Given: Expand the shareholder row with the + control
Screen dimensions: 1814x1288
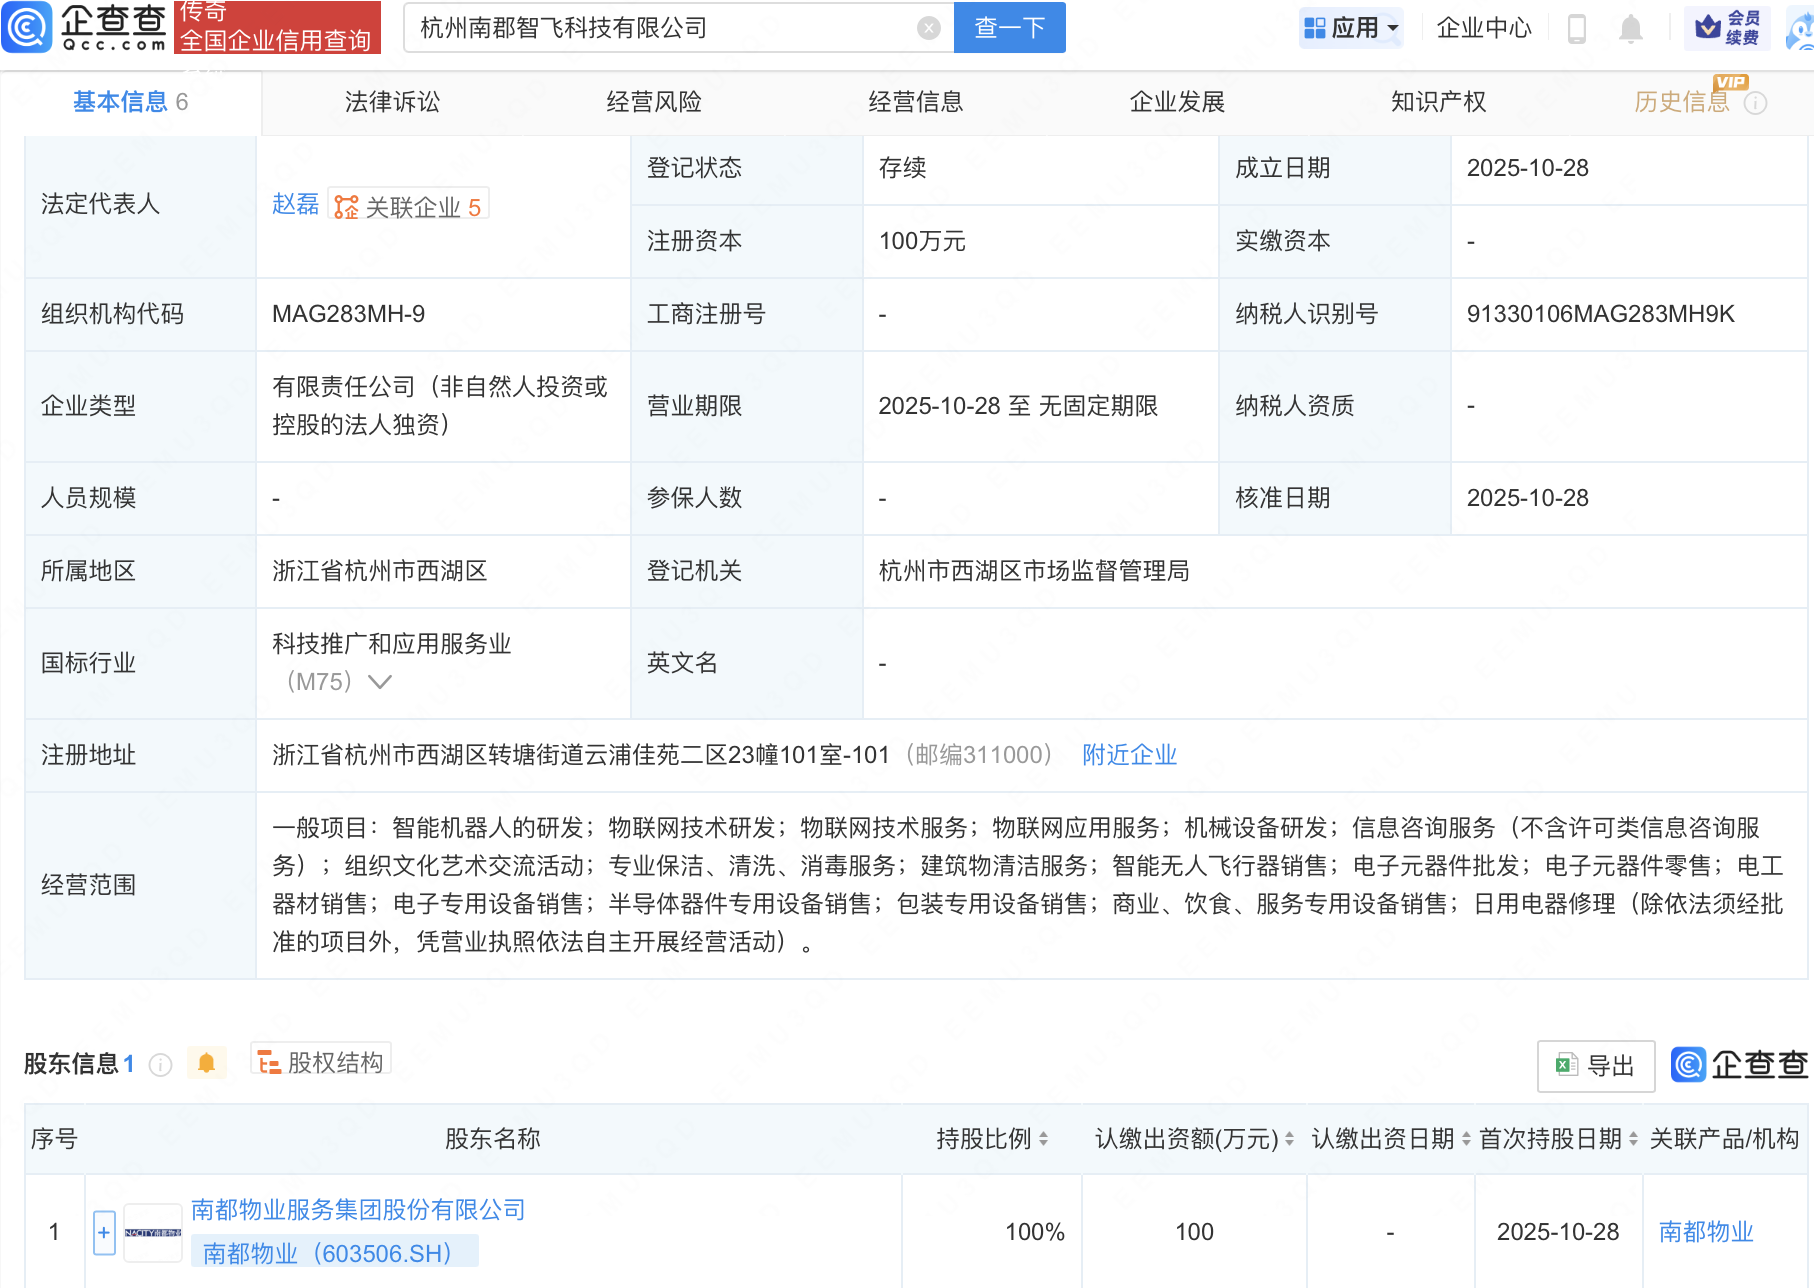Looking at the screenshot, I should [104, 1231].
